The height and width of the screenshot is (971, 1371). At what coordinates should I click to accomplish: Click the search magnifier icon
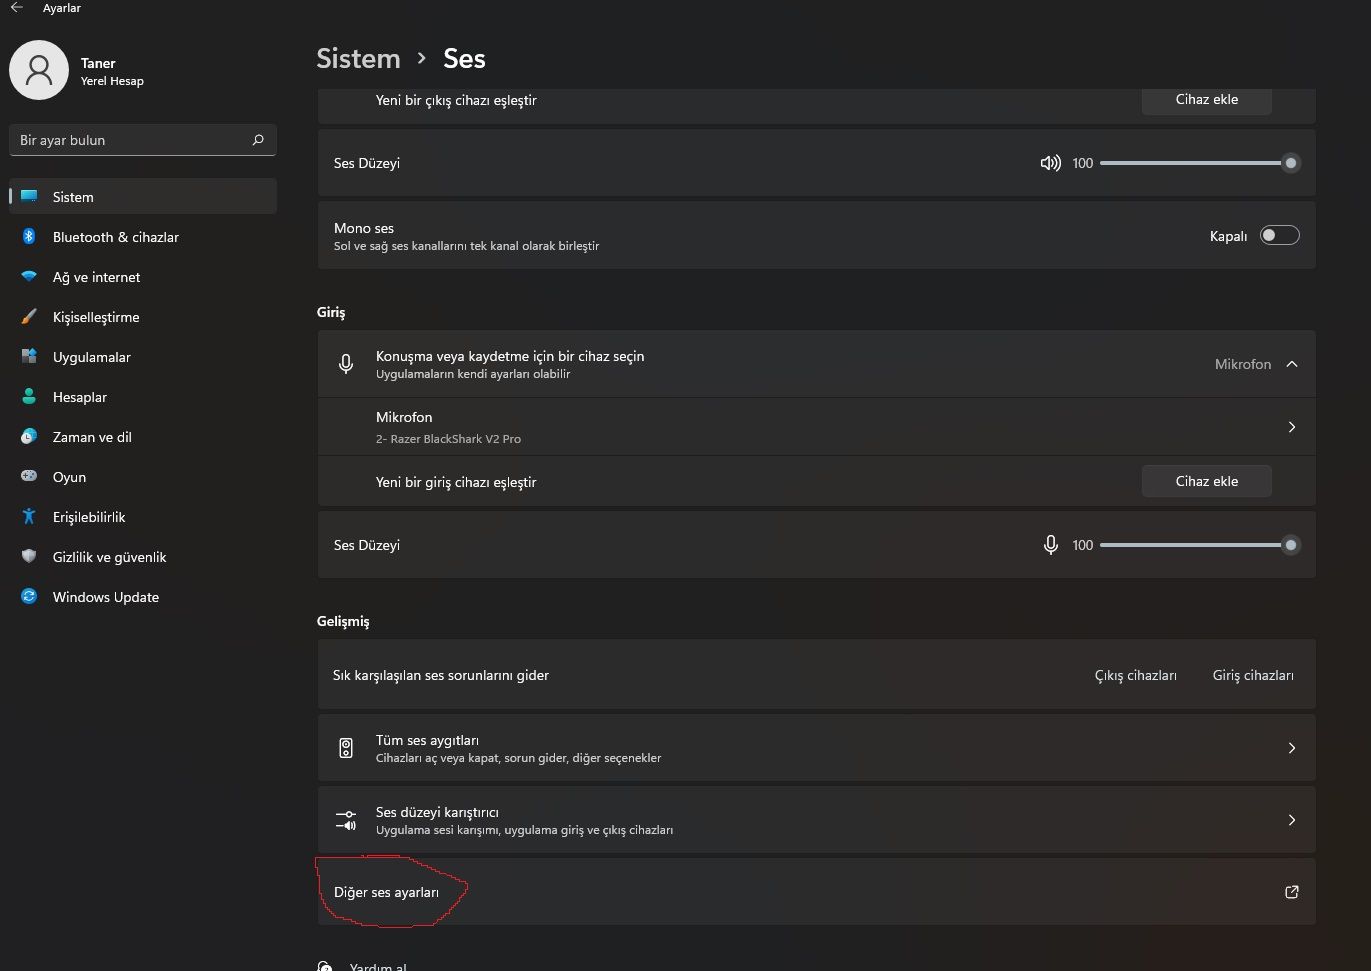coord(258,140)
